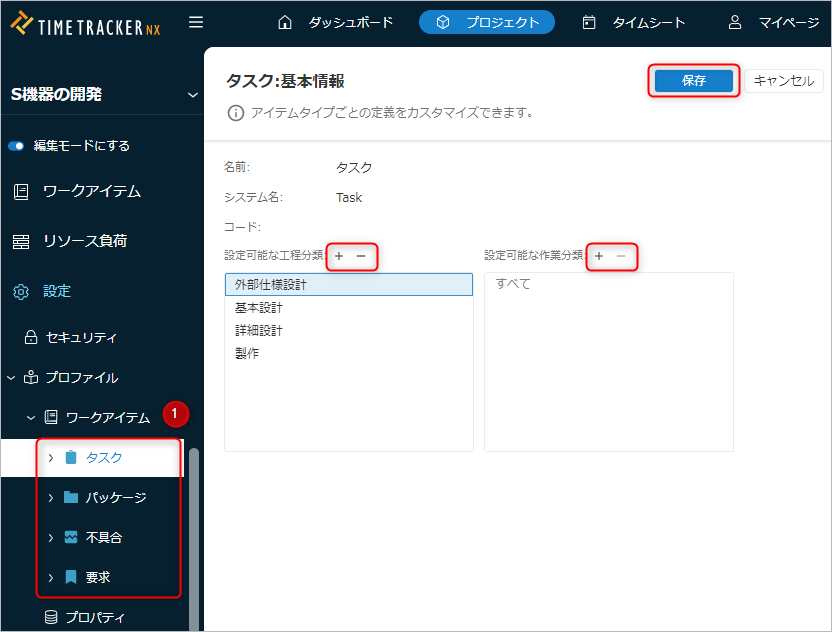
Task: Expand the 不具合 tree node
Action: pos(51,537)
